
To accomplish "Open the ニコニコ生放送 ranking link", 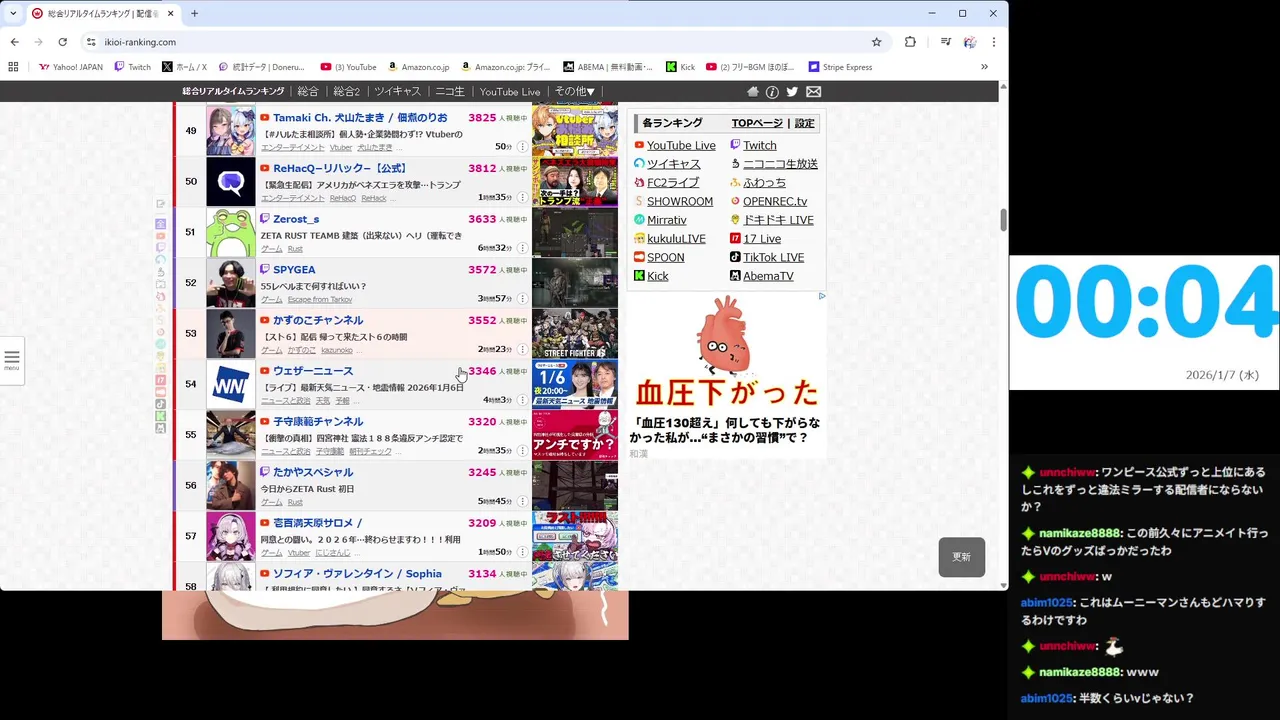I will pyautogui.click(x=780, y=164).
